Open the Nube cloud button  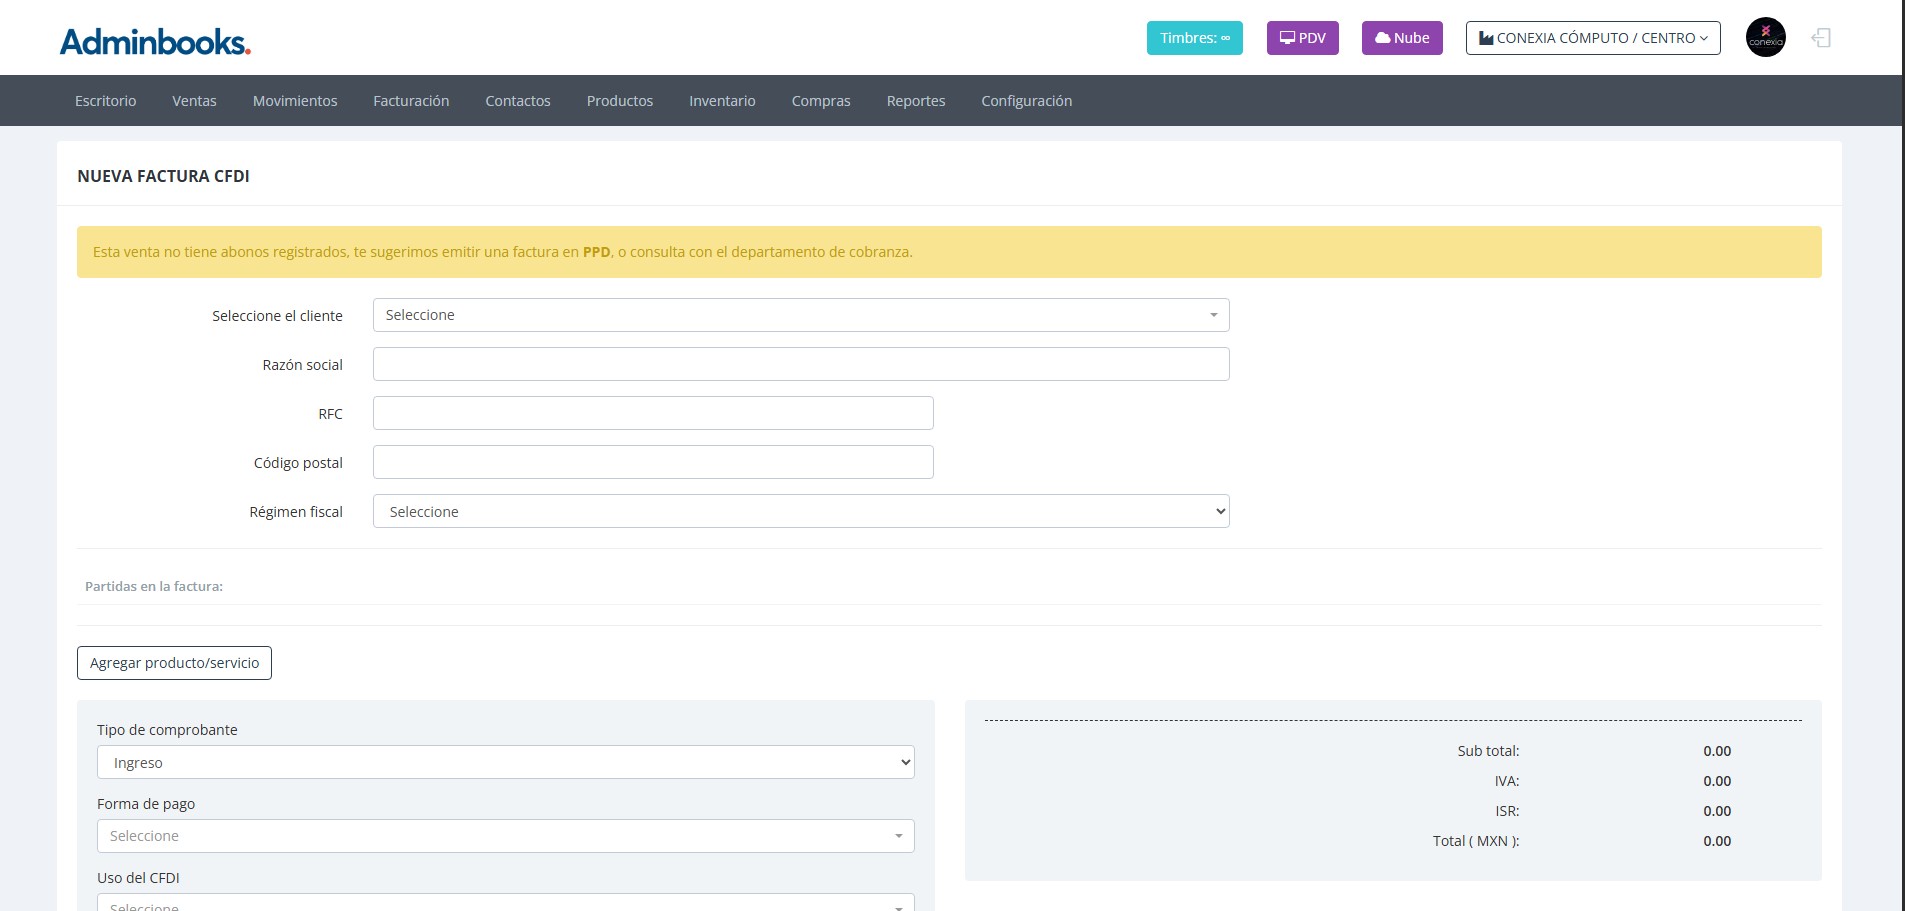point(1401,38)
